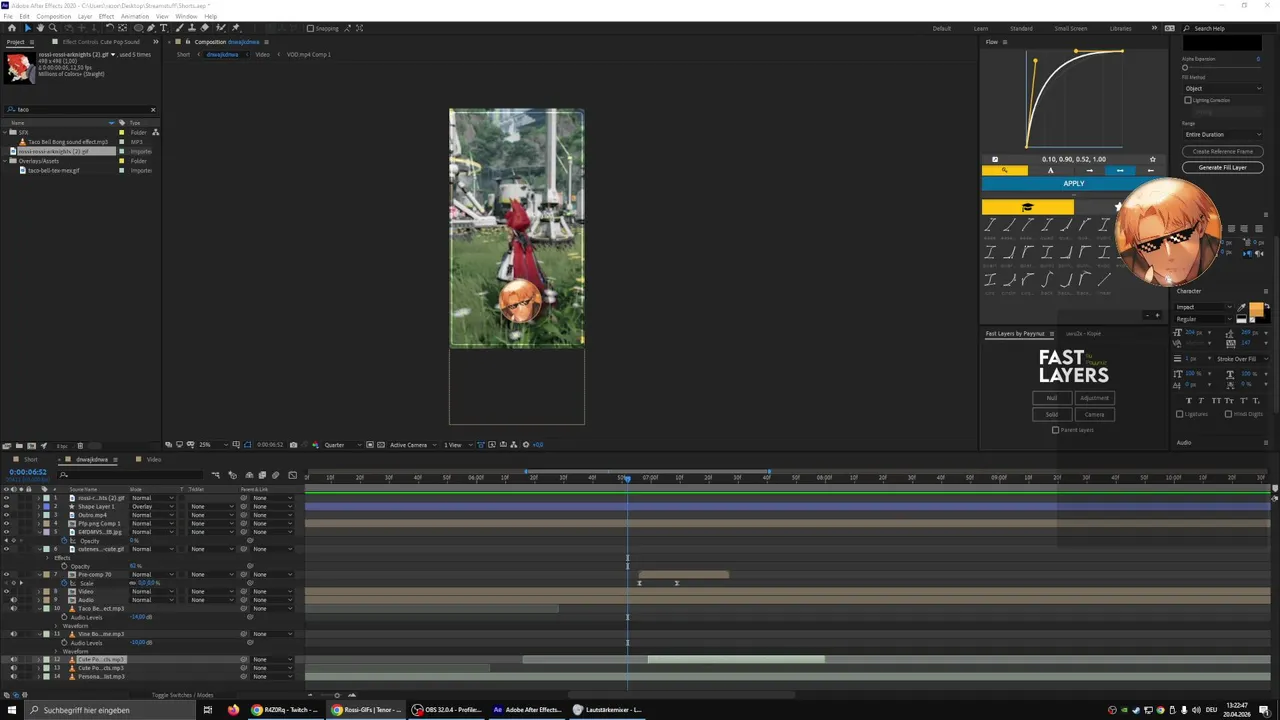The width and height of the screenshot is (1280, 720).
Task: Select the Puppet Pin tool
Action: pyautogui.click(x=235, y=28)
